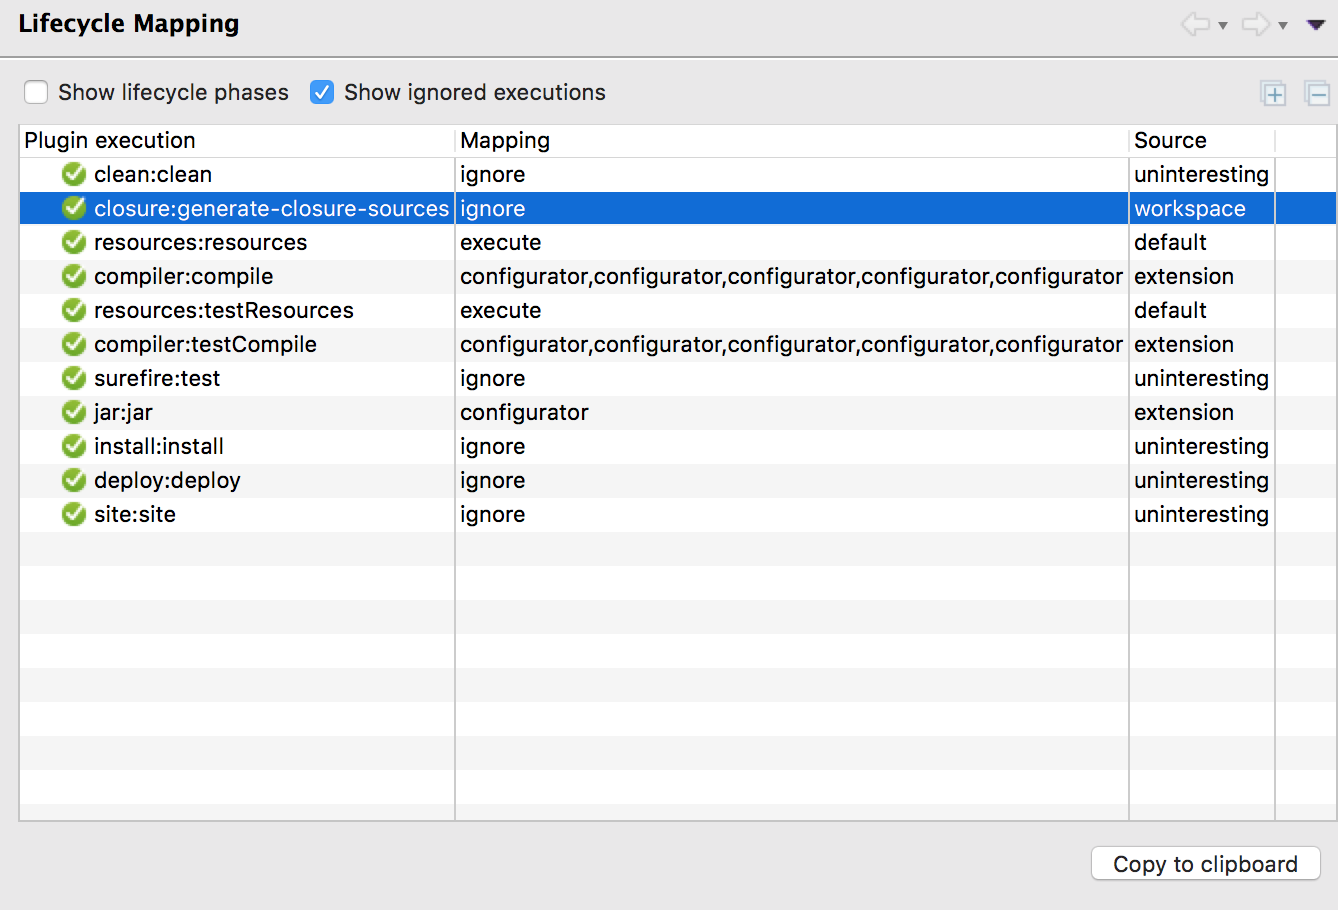Viewport: 1338px width, 910px height.
Task: Click the Source column header
Action: (1170, 141)
